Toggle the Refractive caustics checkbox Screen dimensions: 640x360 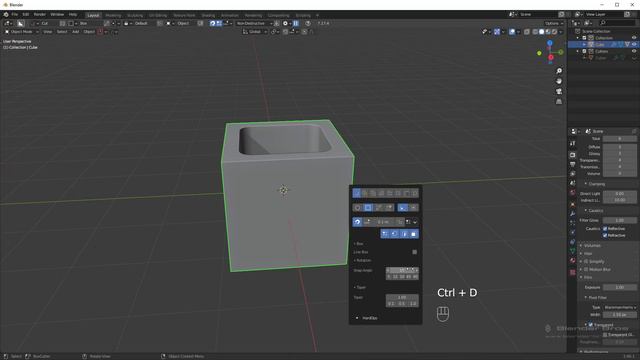605,235
